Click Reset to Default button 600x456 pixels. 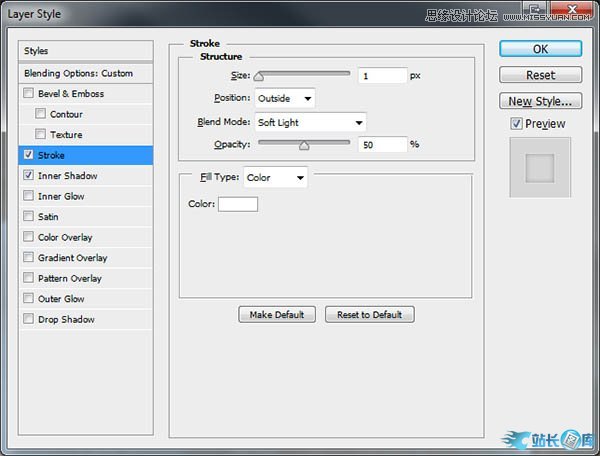tap(369, 314)
